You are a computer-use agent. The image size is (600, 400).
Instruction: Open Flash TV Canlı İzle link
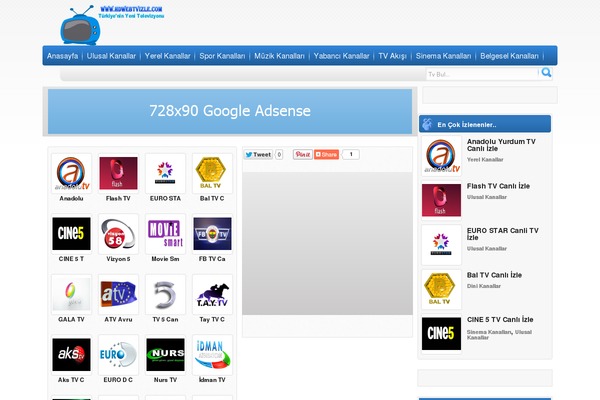tap(498, 186)
